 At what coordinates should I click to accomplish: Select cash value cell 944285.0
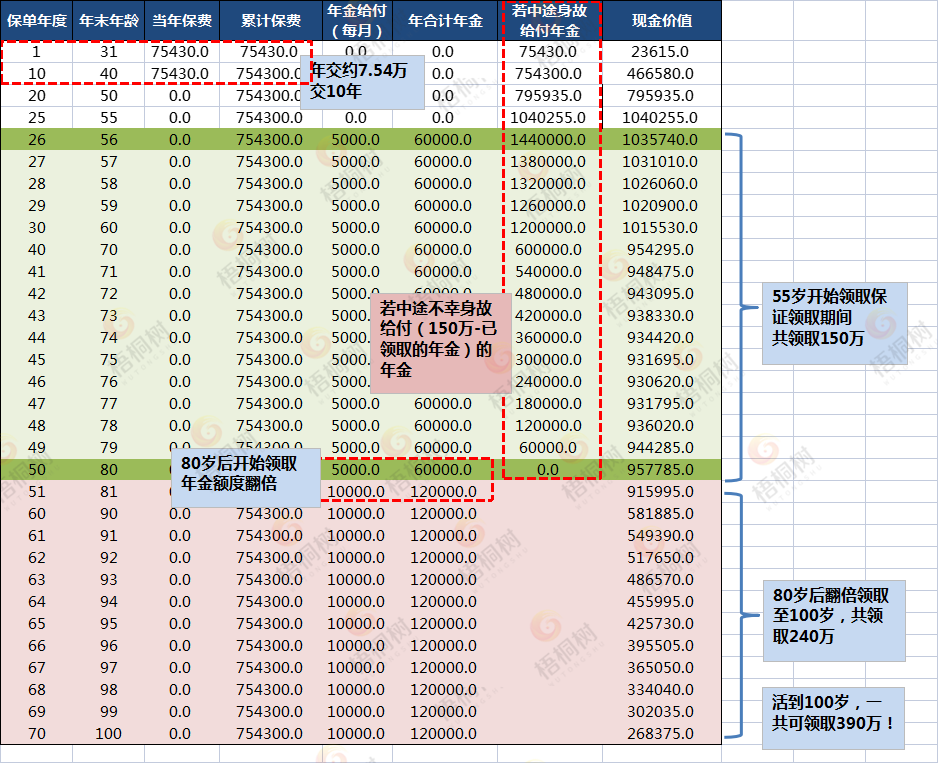tap(660, 448)
